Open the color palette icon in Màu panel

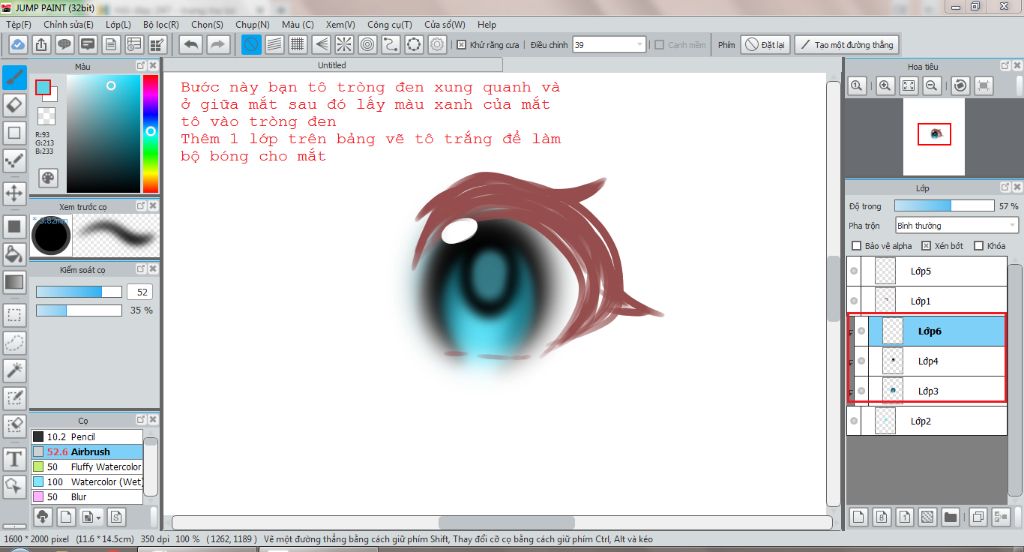point(48,178)
